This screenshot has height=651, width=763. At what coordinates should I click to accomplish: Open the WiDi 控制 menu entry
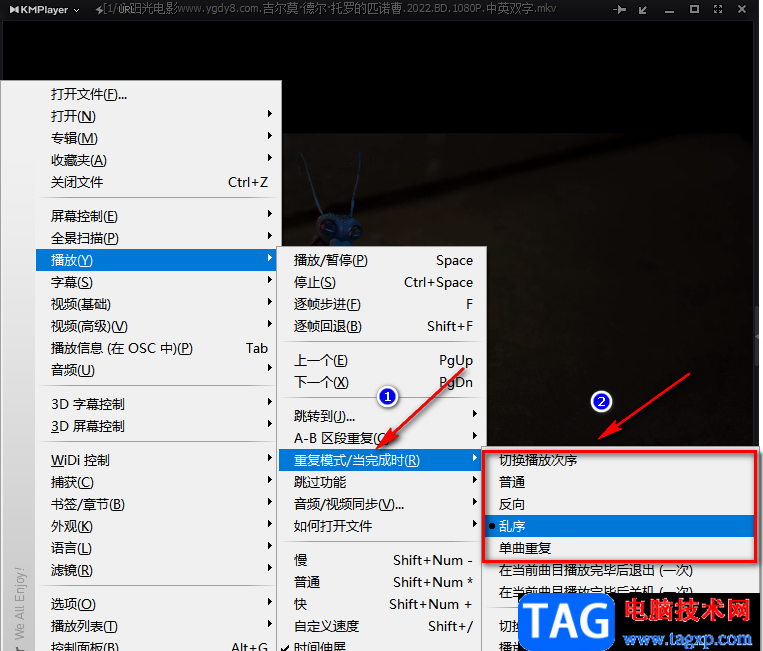tap(156, 460)
